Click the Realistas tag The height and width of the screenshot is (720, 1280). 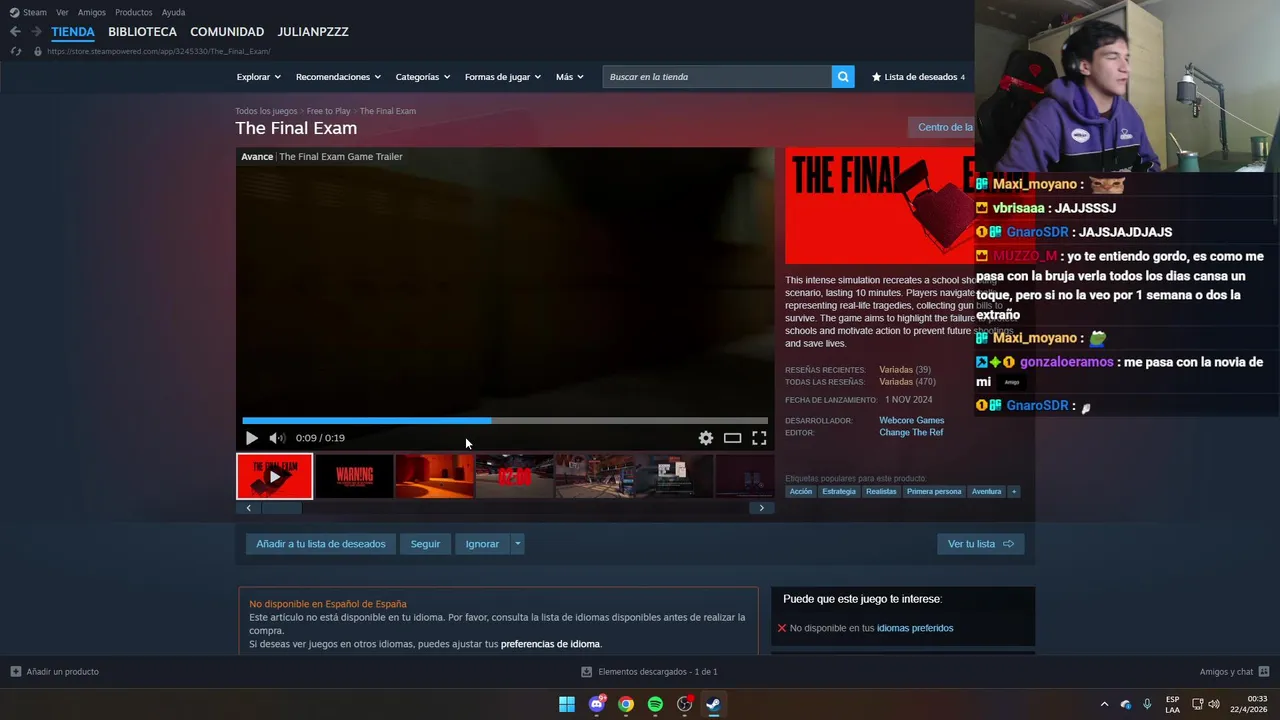point(881,492)
